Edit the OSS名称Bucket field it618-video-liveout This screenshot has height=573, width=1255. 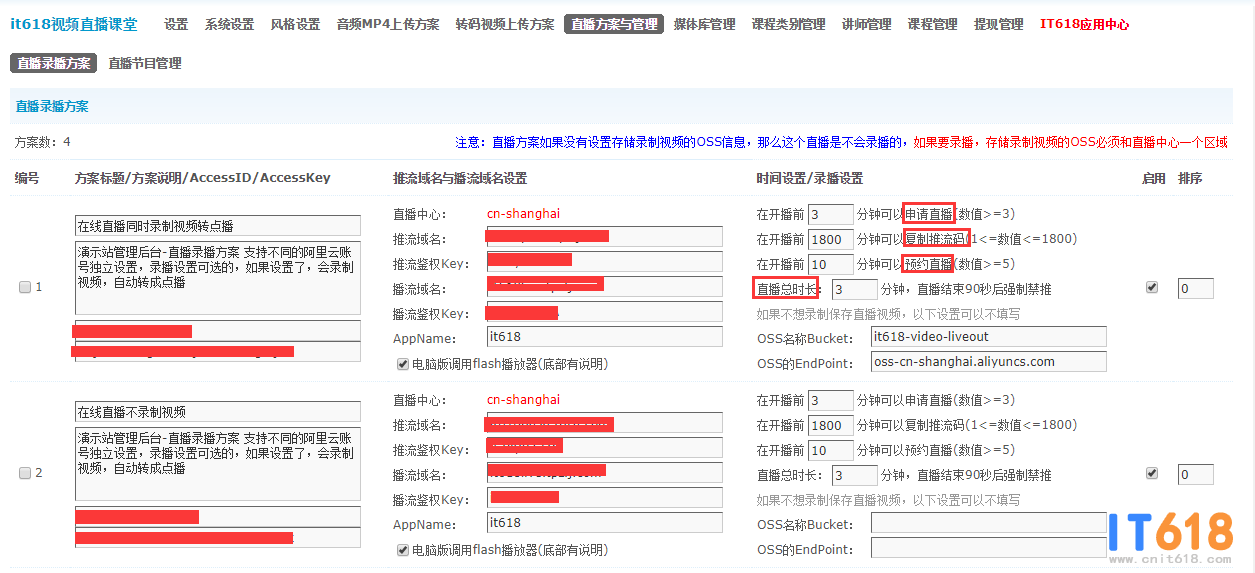click(988, 337)
